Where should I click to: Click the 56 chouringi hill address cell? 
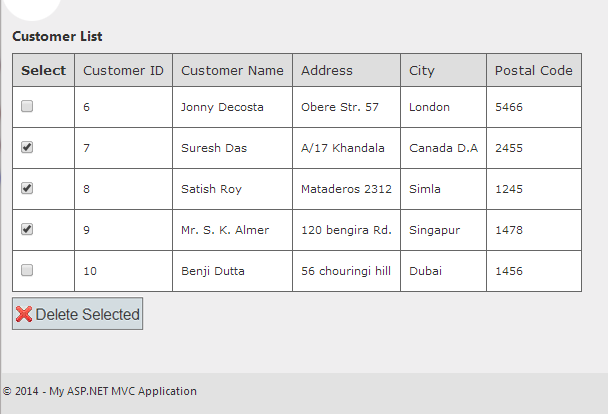[x=345, y=271]
